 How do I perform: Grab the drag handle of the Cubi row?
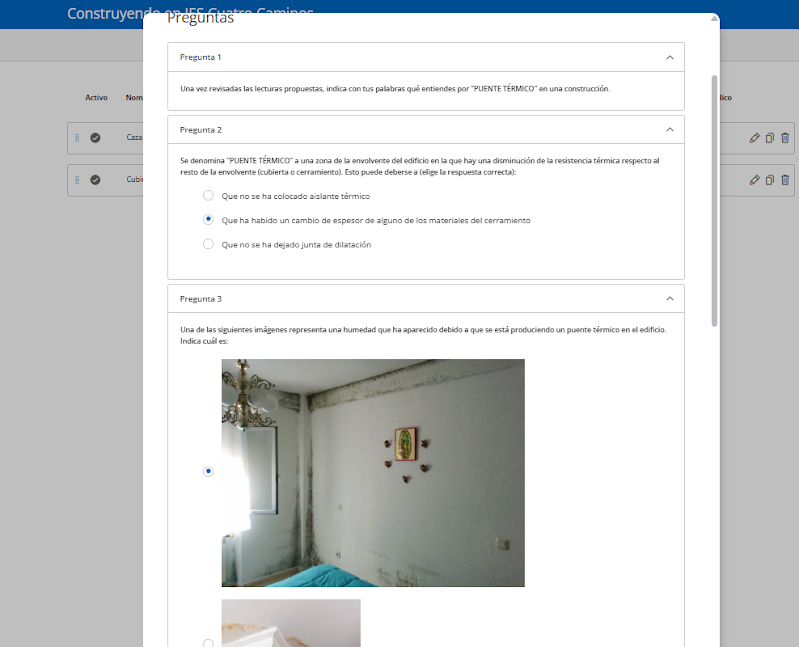pyautogui.click(x=77, y=180)
